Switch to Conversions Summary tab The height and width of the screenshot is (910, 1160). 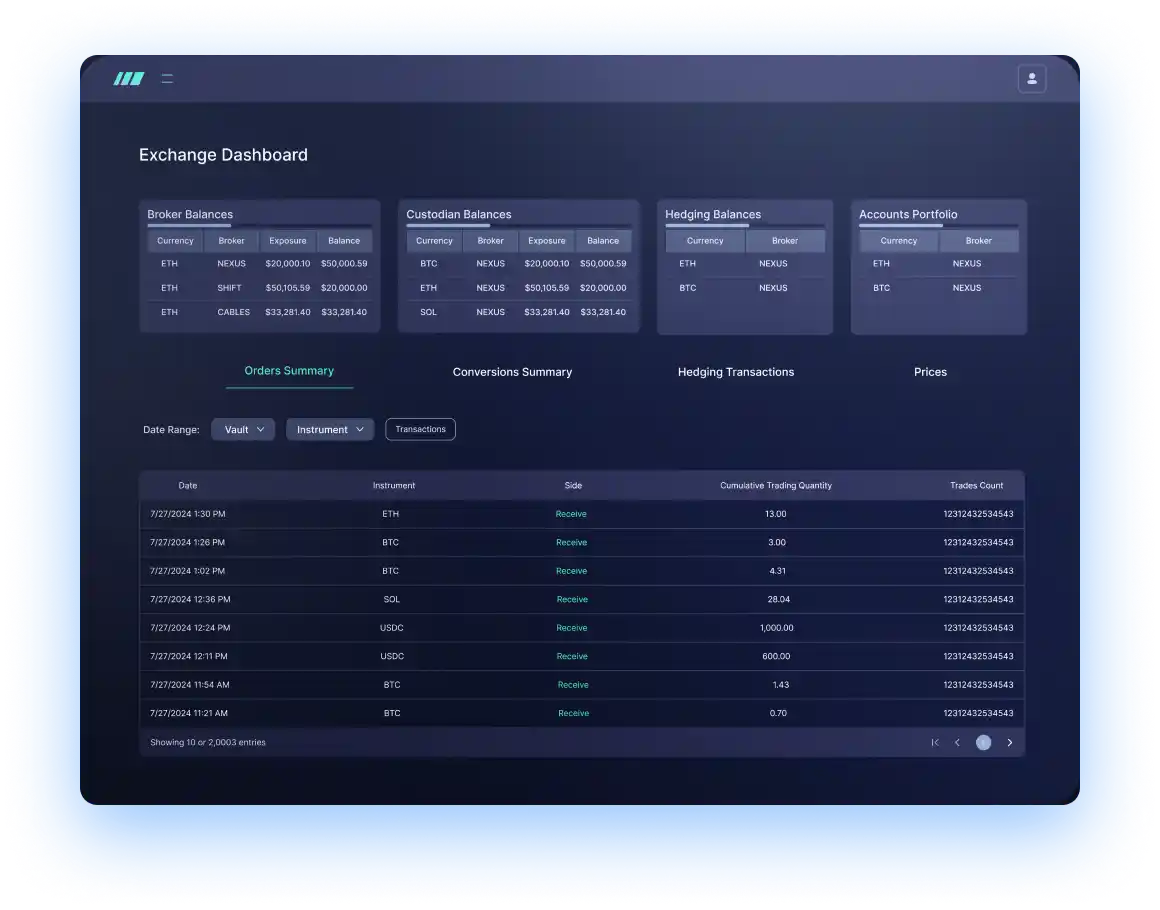pyautogui.click(x=512, y=372)
